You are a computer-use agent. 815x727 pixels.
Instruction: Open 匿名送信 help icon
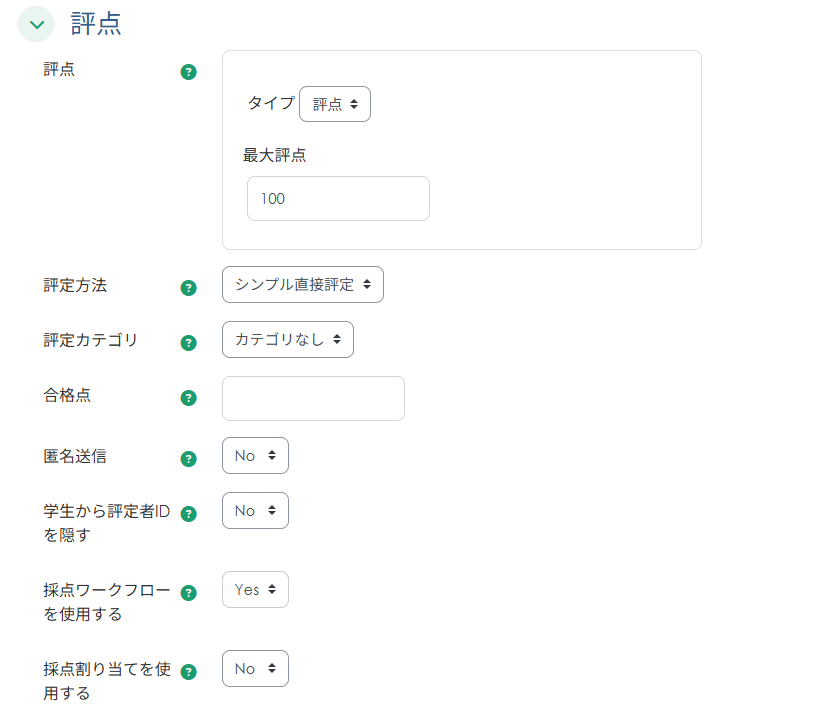[188, 459]
